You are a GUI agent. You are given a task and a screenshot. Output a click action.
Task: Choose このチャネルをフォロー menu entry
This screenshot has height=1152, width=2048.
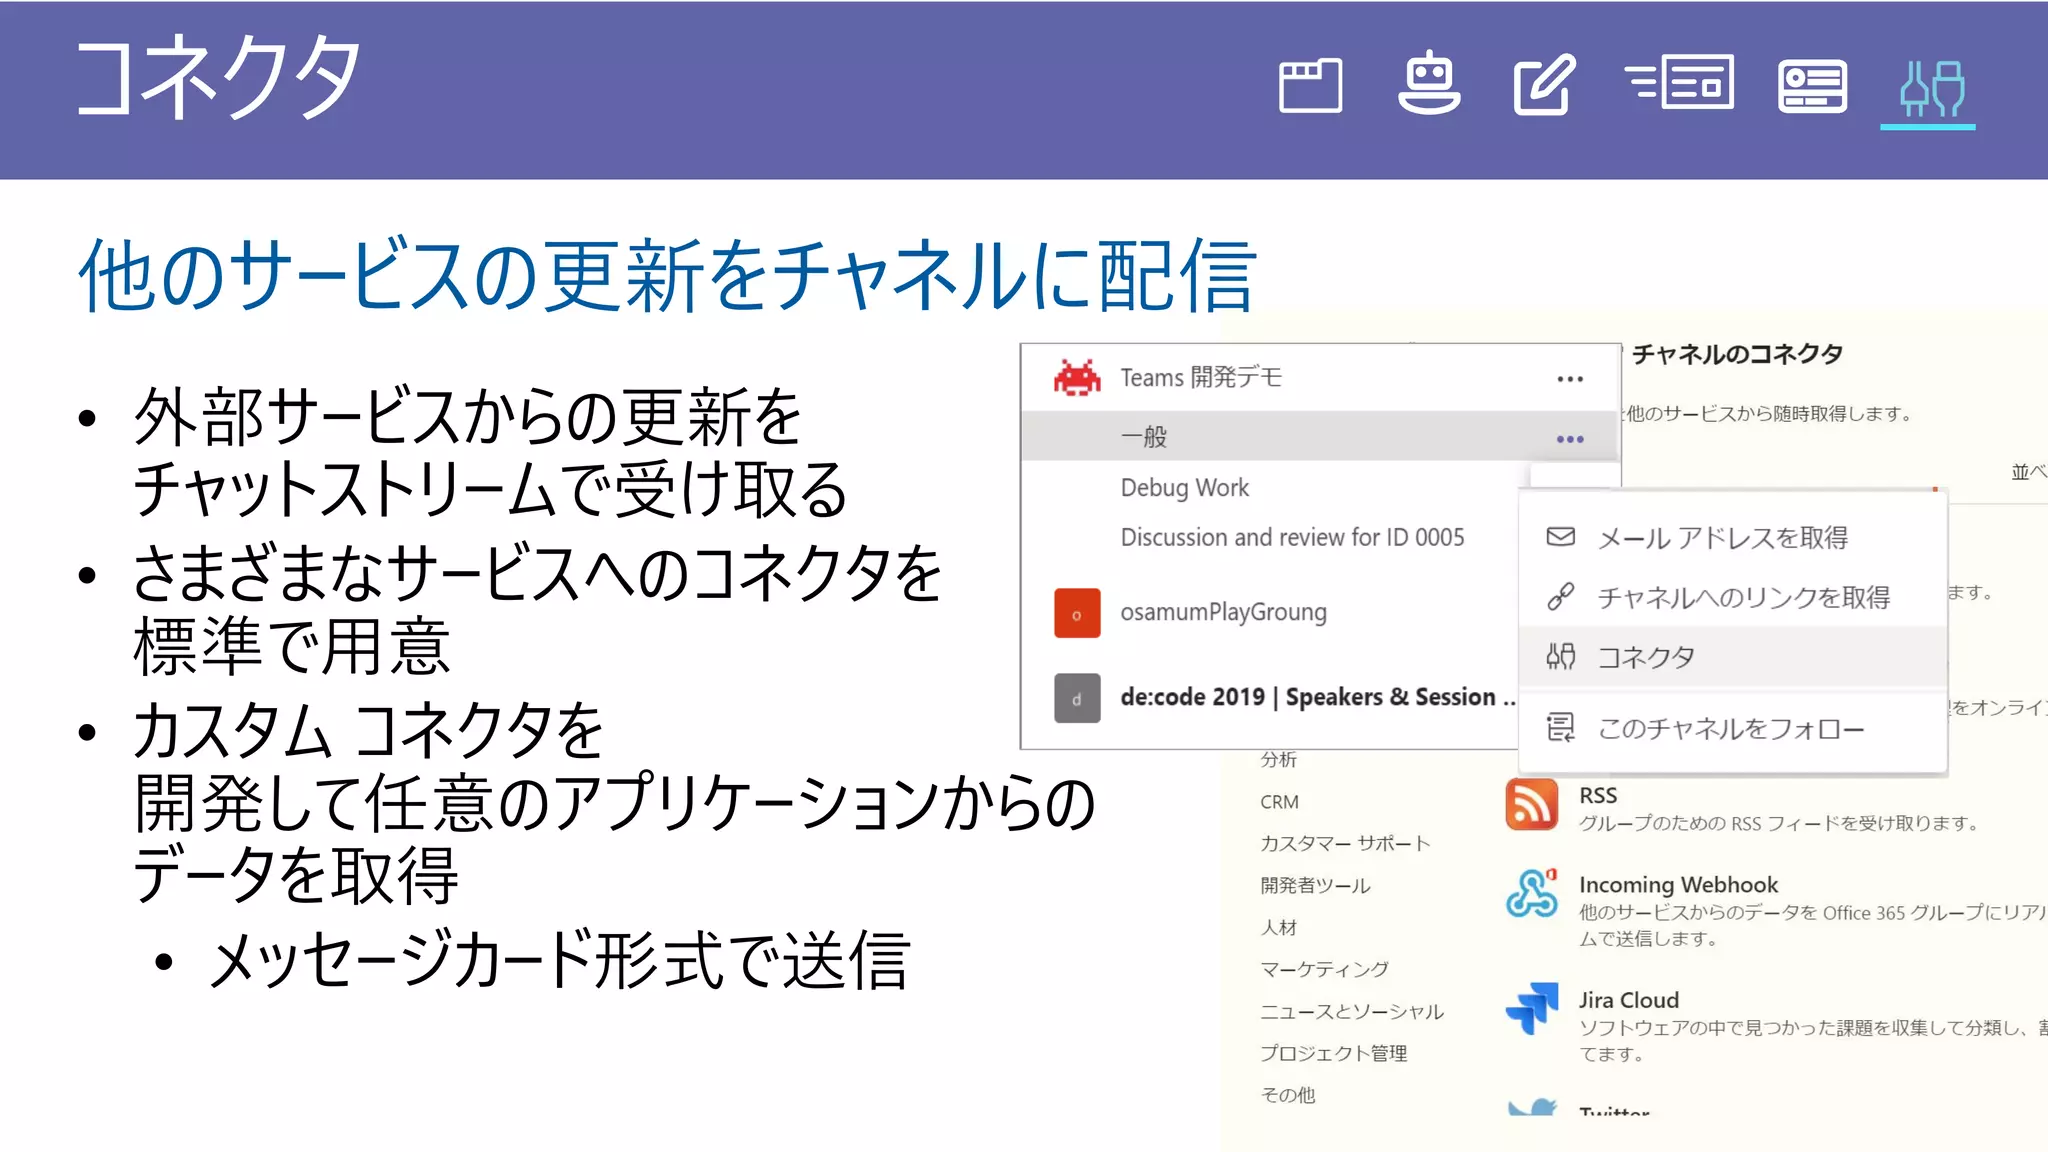point(1733,728)
